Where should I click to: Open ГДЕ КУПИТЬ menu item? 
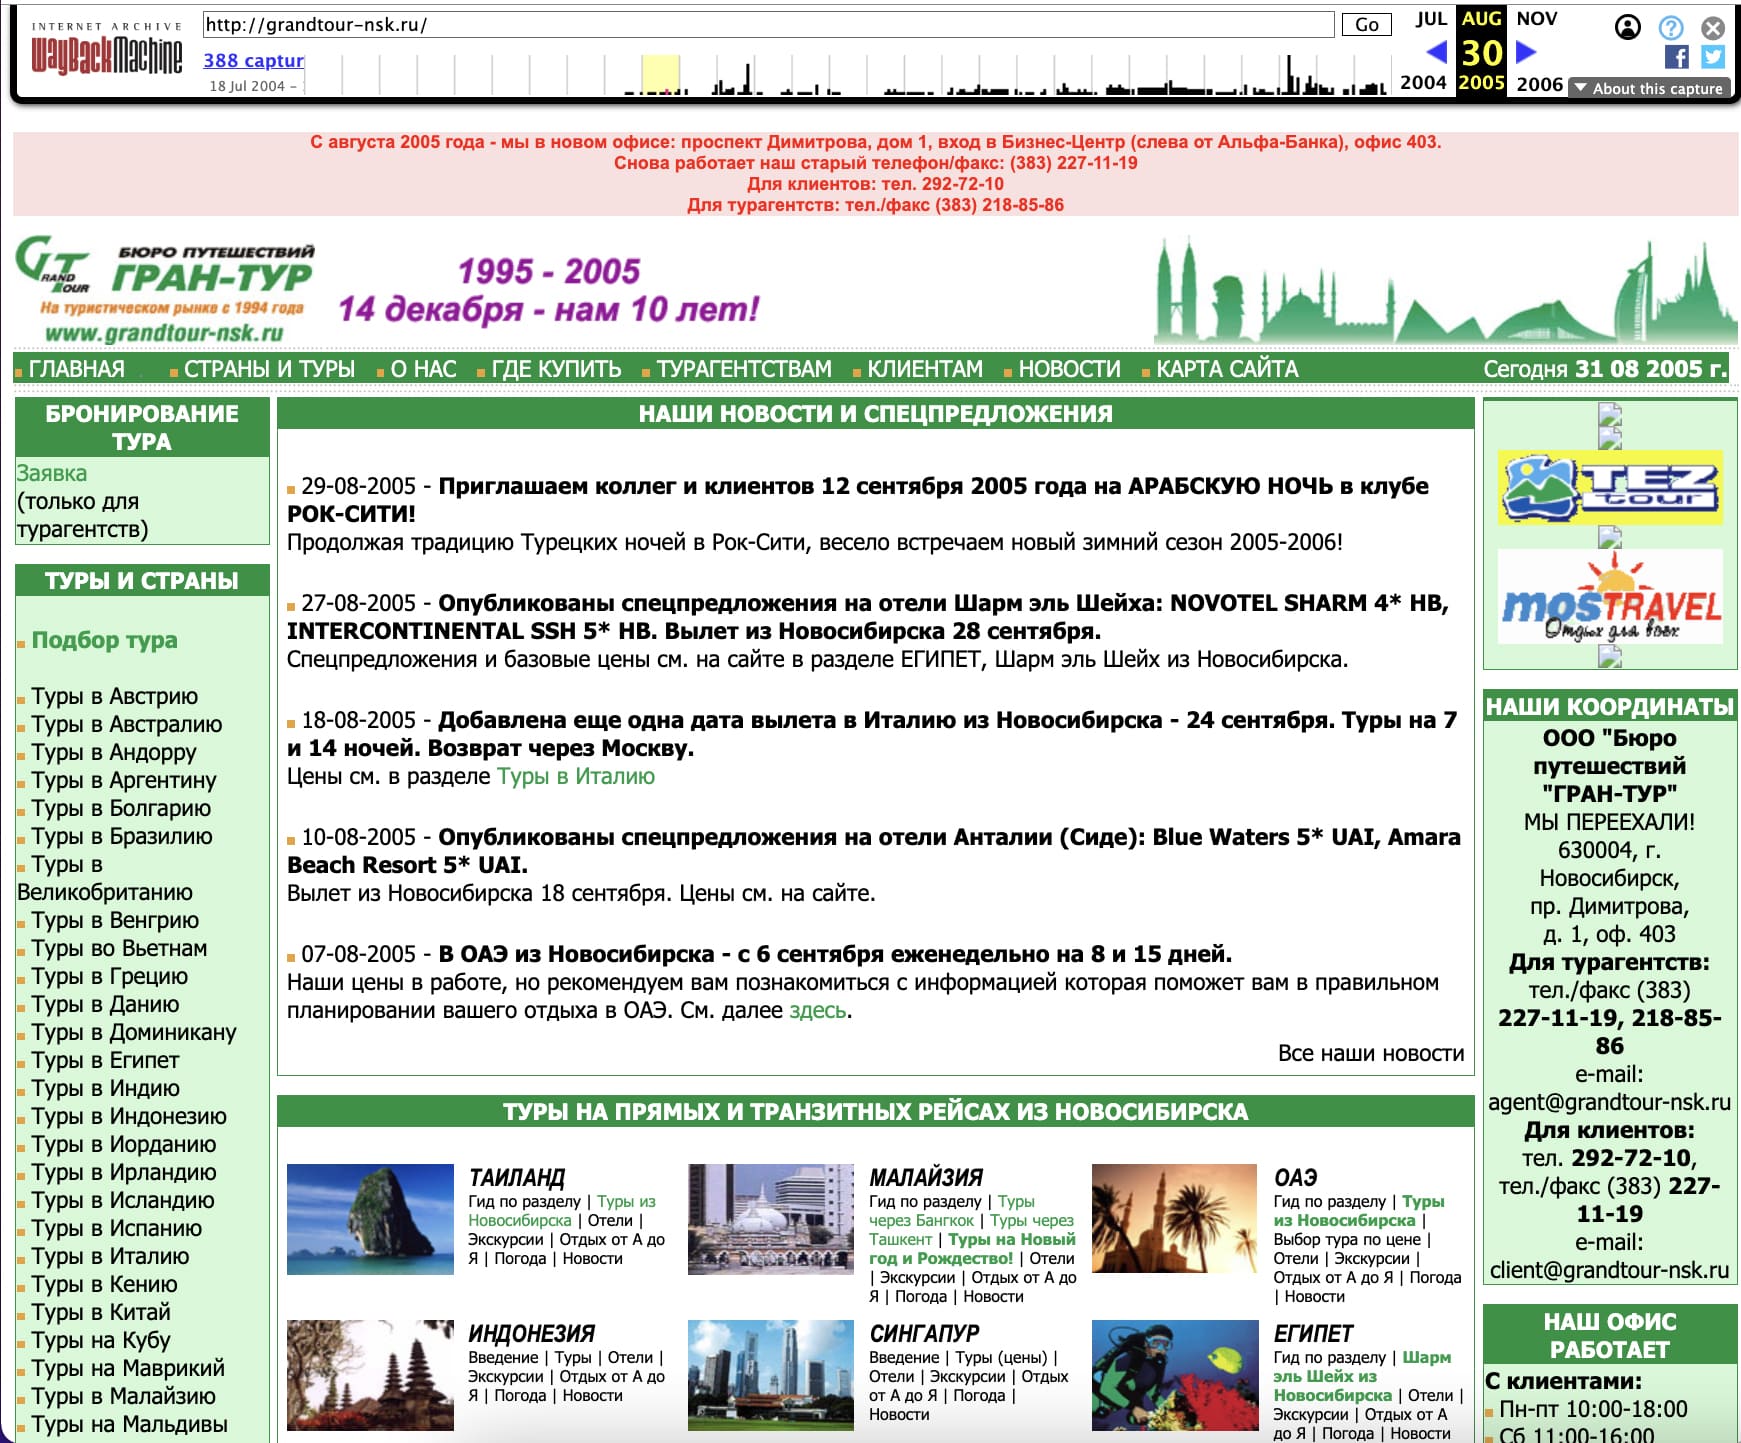556,369
